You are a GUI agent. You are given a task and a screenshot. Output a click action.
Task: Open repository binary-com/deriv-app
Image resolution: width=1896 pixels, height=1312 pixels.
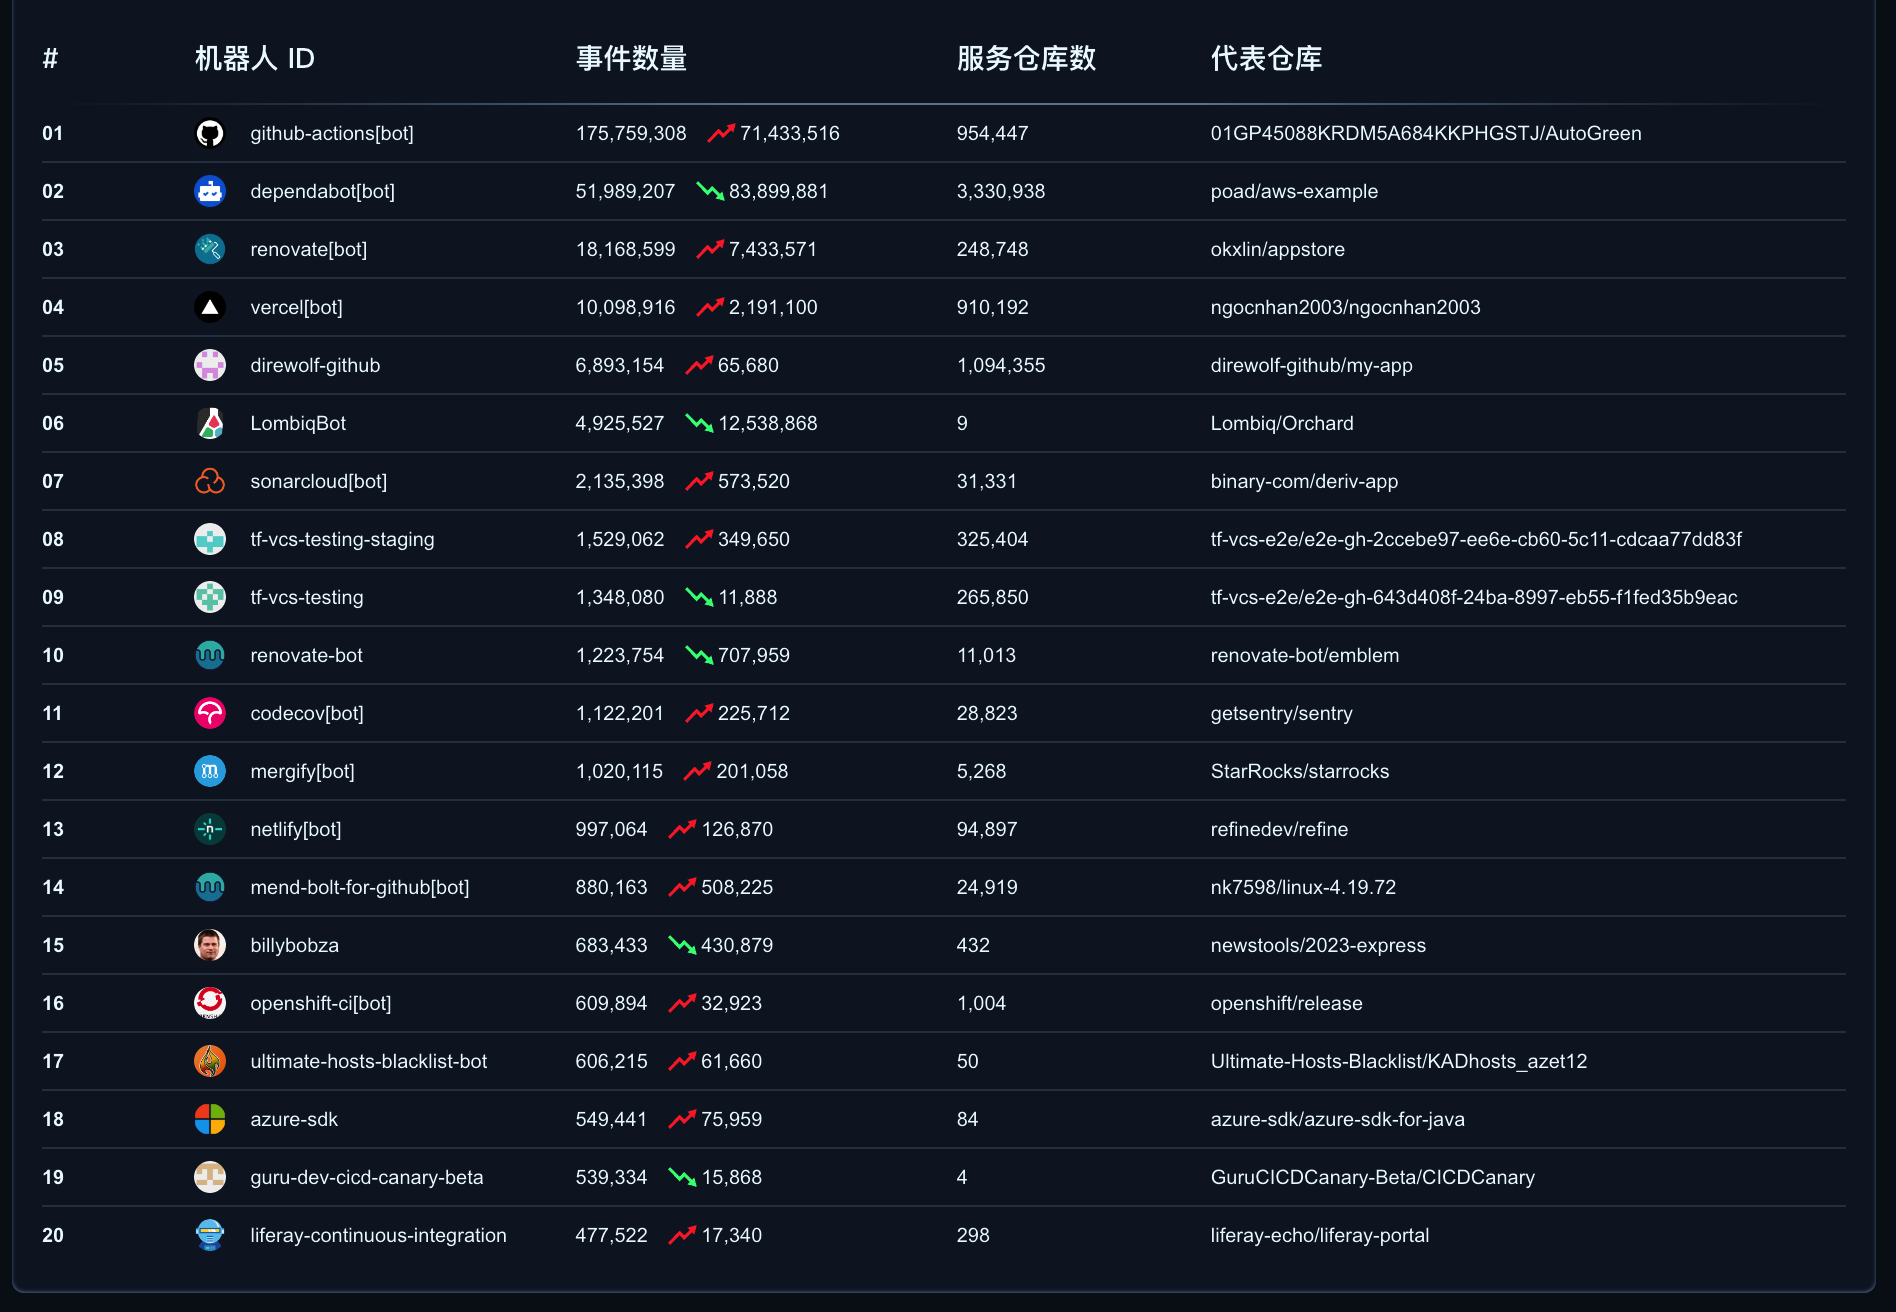coord(1304,481)
